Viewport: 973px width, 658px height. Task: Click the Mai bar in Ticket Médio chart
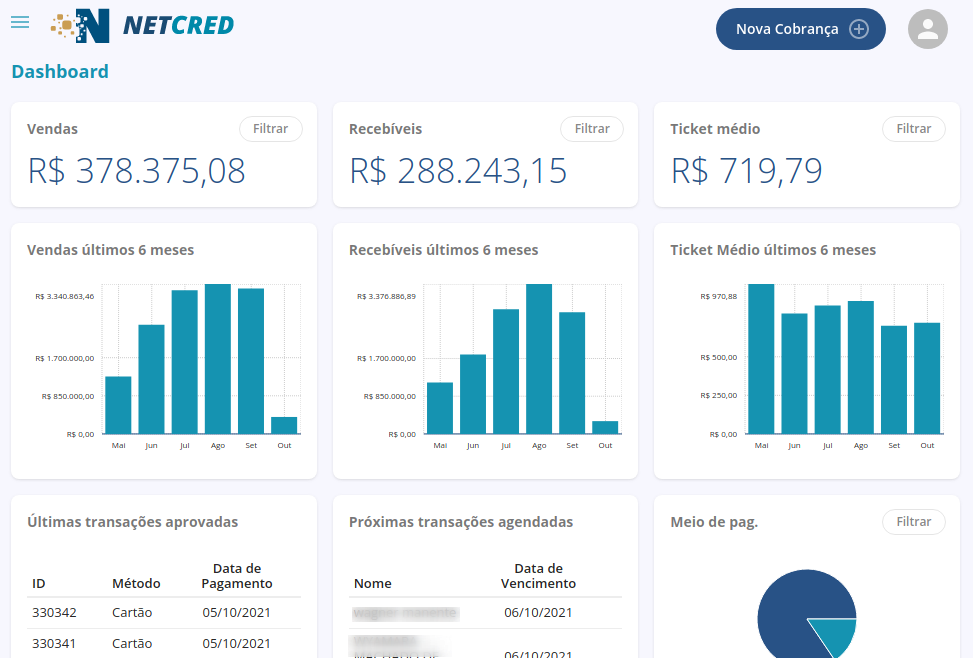tap(761, 359)
